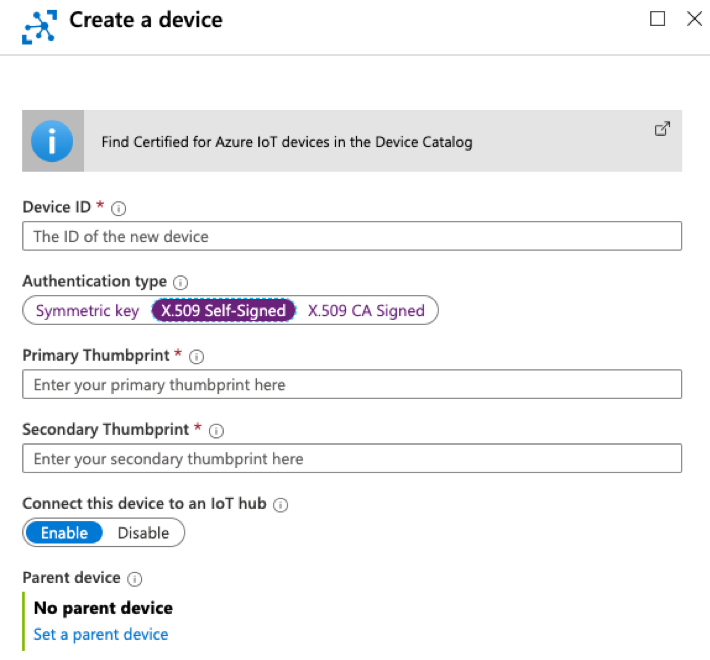The width and height of the screenshot is (710, 660).
Task: Click Set a parent device link
Action: [x=101, y=634]
